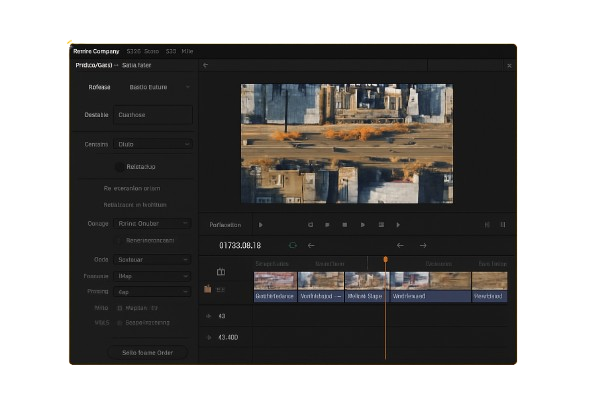The width and height of the screenshot is (612, 408).
Task: Expand the Rorinc Onuber dropdown
Action: click(152, 224)
